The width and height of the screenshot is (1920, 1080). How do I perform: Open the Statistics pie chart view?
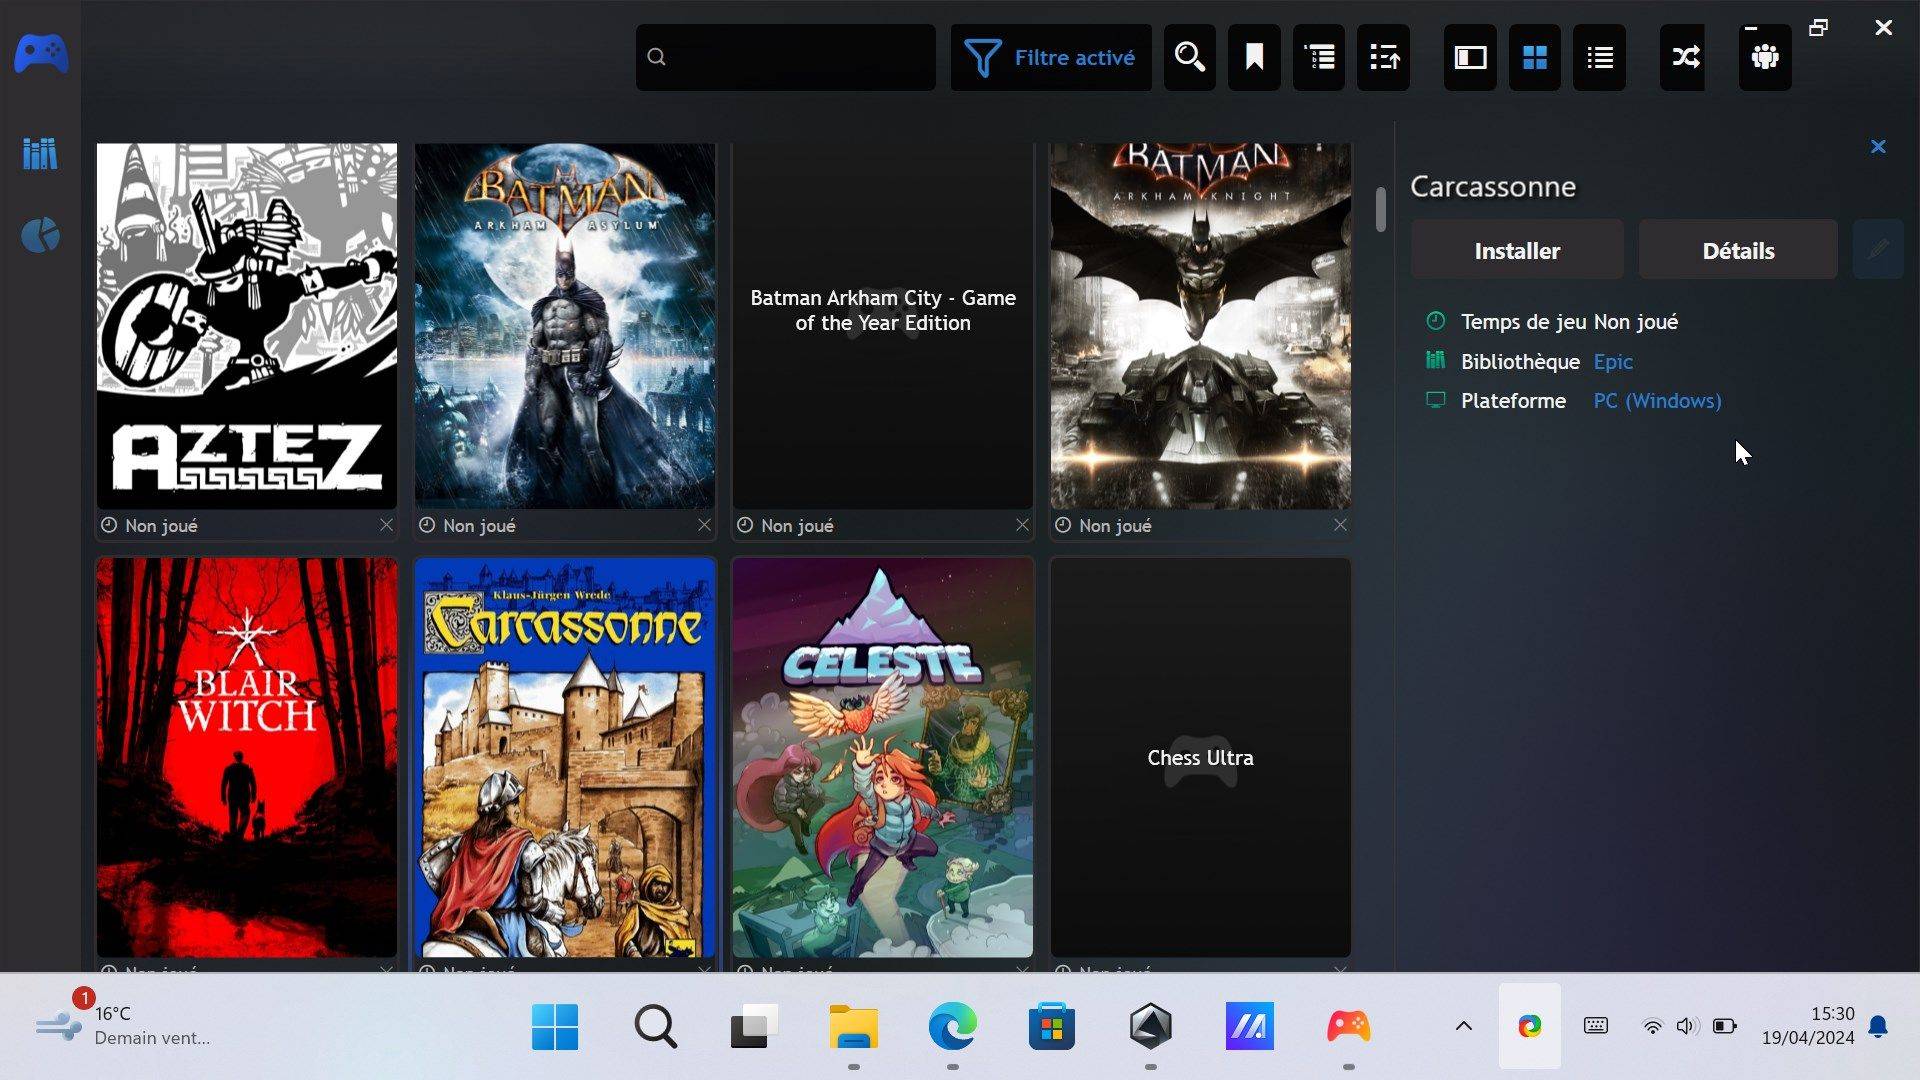[x=40, y=236]
